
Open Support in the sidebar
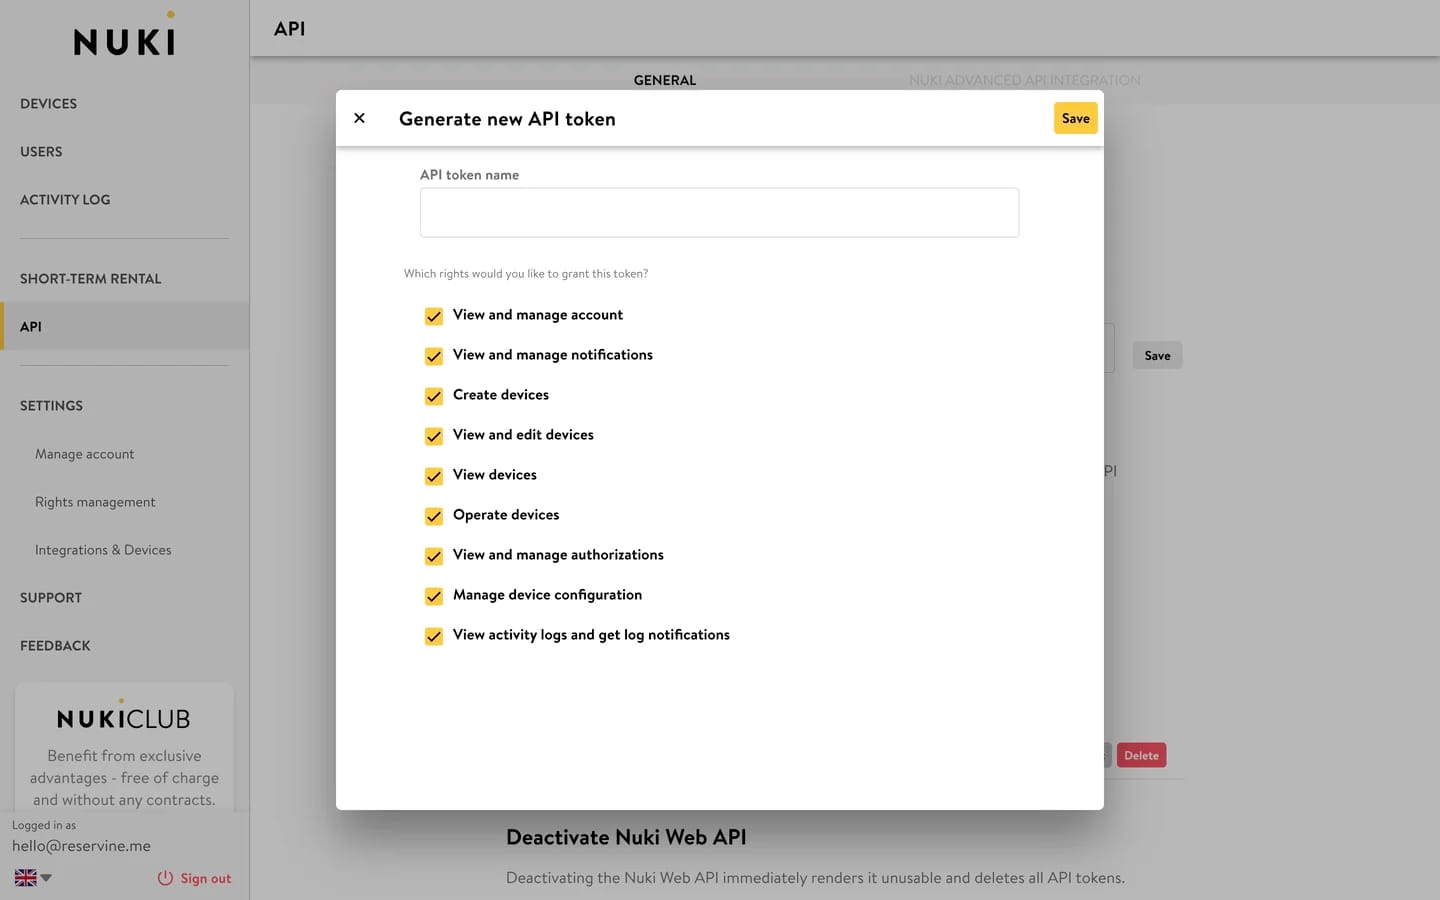click(51, 598)
